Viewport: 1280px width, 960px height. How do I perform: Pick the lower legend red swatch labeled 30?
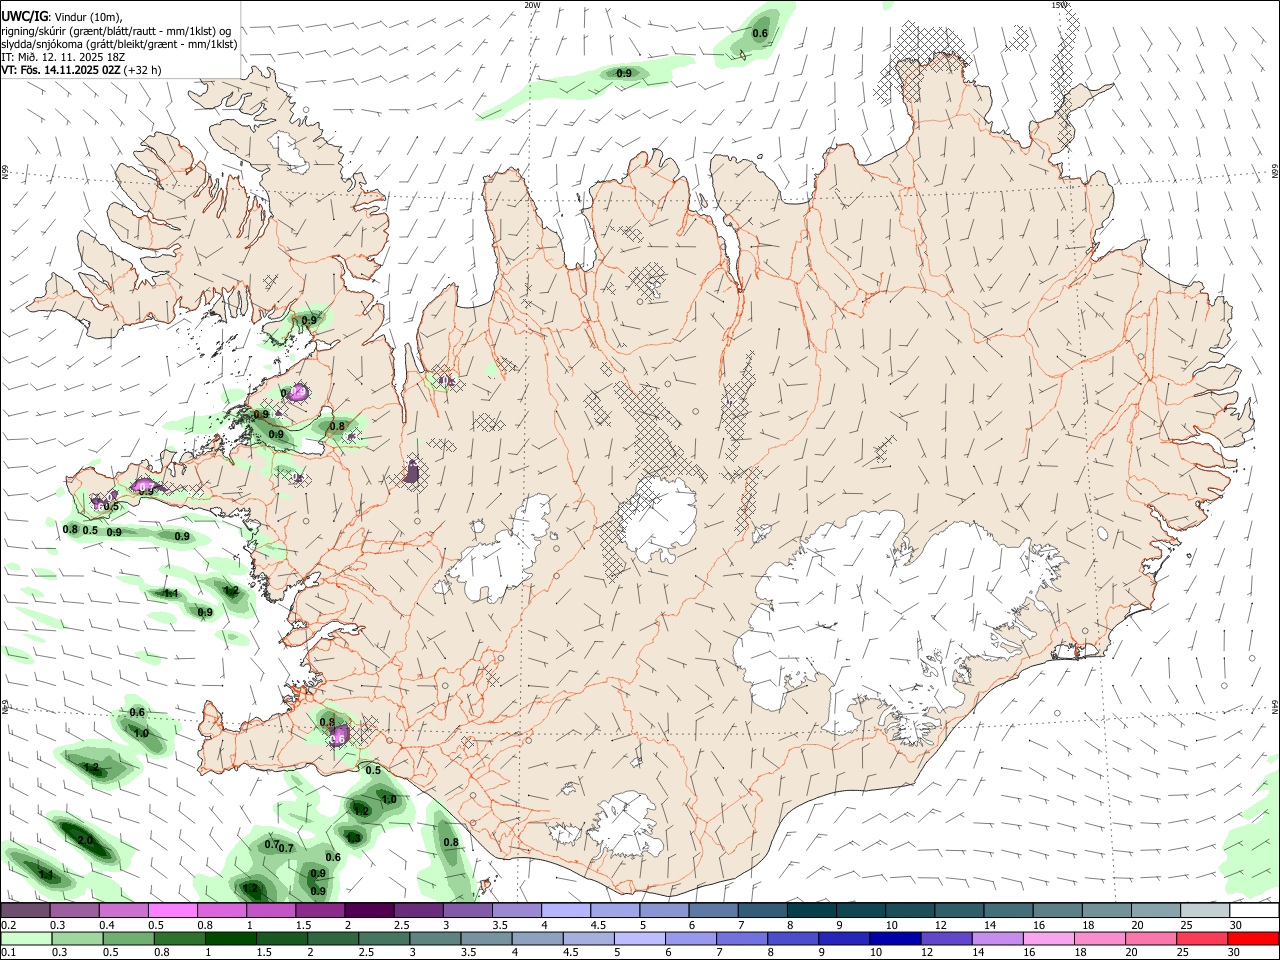pos(1253,938)
